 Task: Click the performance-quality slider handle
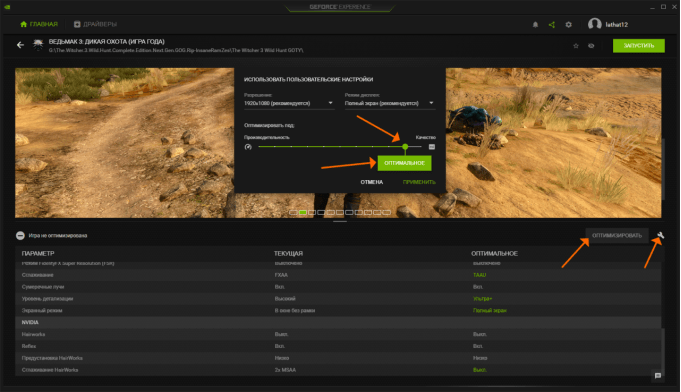click(x=405, y=147)
